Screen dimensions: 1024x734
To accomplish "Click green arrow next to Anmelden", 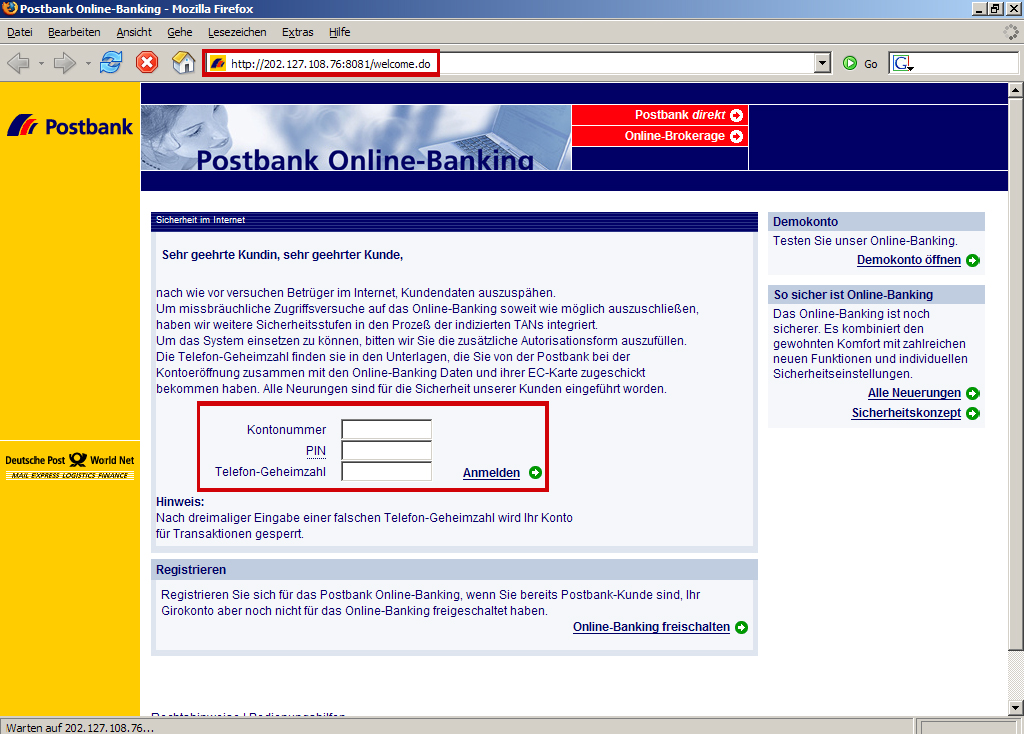I will pyautogui.click(x=536, y=473).
